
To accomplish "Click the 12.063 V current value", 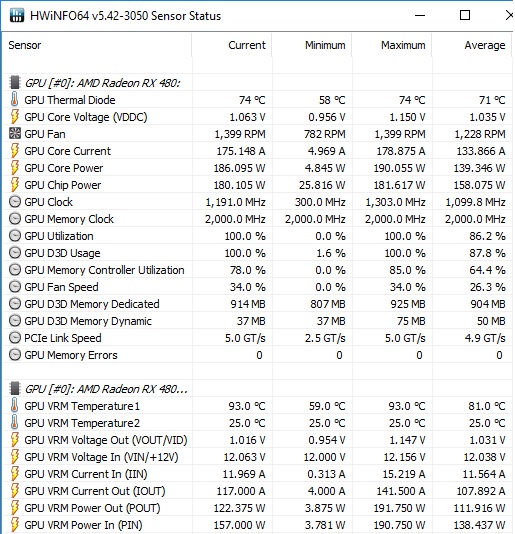I will click(x=244, y=457).
